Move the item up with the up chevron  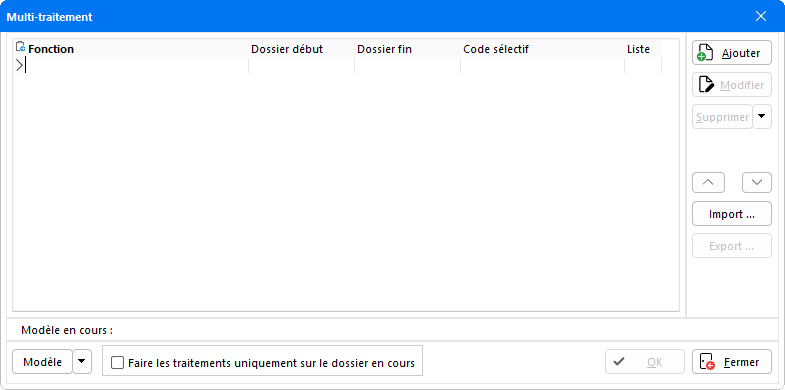tap(708, 182)
